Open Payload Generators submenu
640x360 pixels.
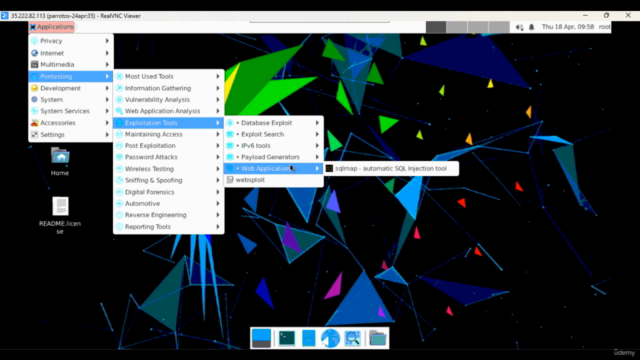pyautogui.click(x=273, y=157)
